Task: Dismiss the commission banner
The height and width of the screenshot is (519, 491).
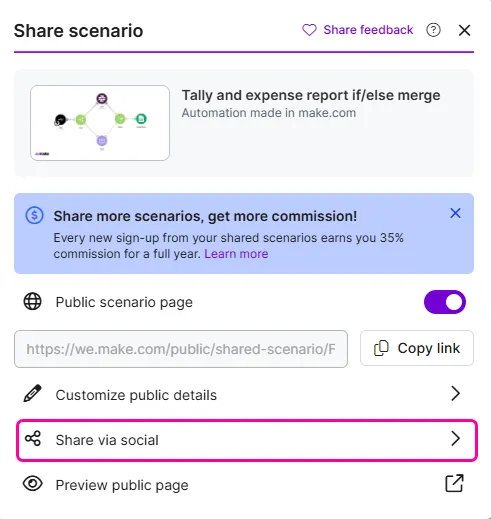Action: pos(455,213)
